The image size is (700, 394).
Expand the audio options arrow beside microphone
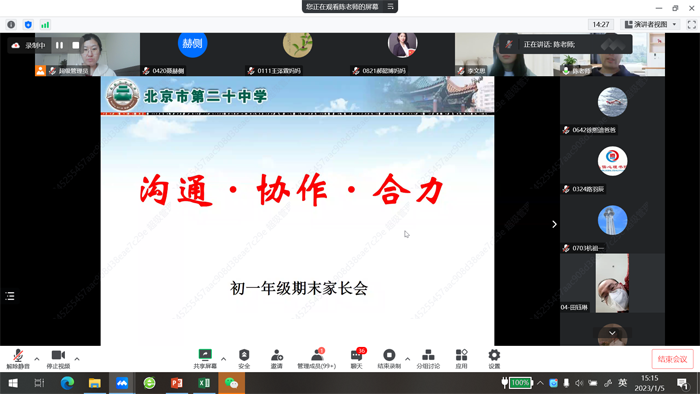pos(37,359)
